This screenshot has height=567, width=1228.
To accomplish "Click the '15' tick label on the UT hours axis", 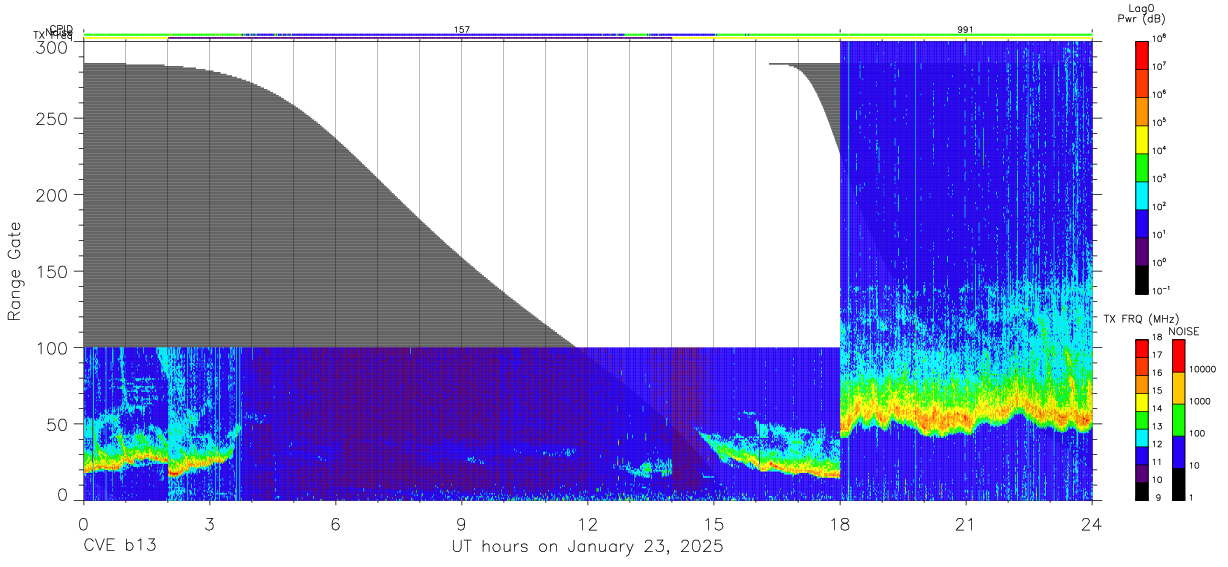I will (714, 523).
